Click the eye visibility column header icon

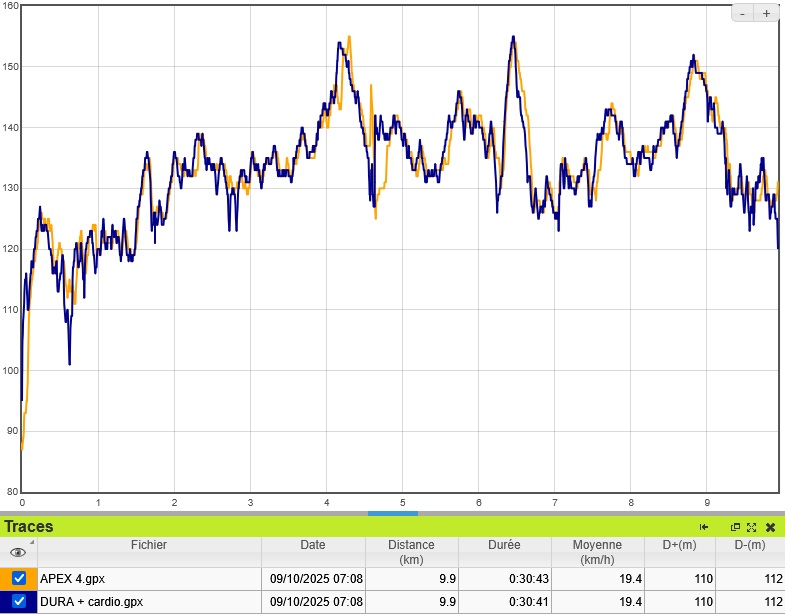tap(18, 552)
